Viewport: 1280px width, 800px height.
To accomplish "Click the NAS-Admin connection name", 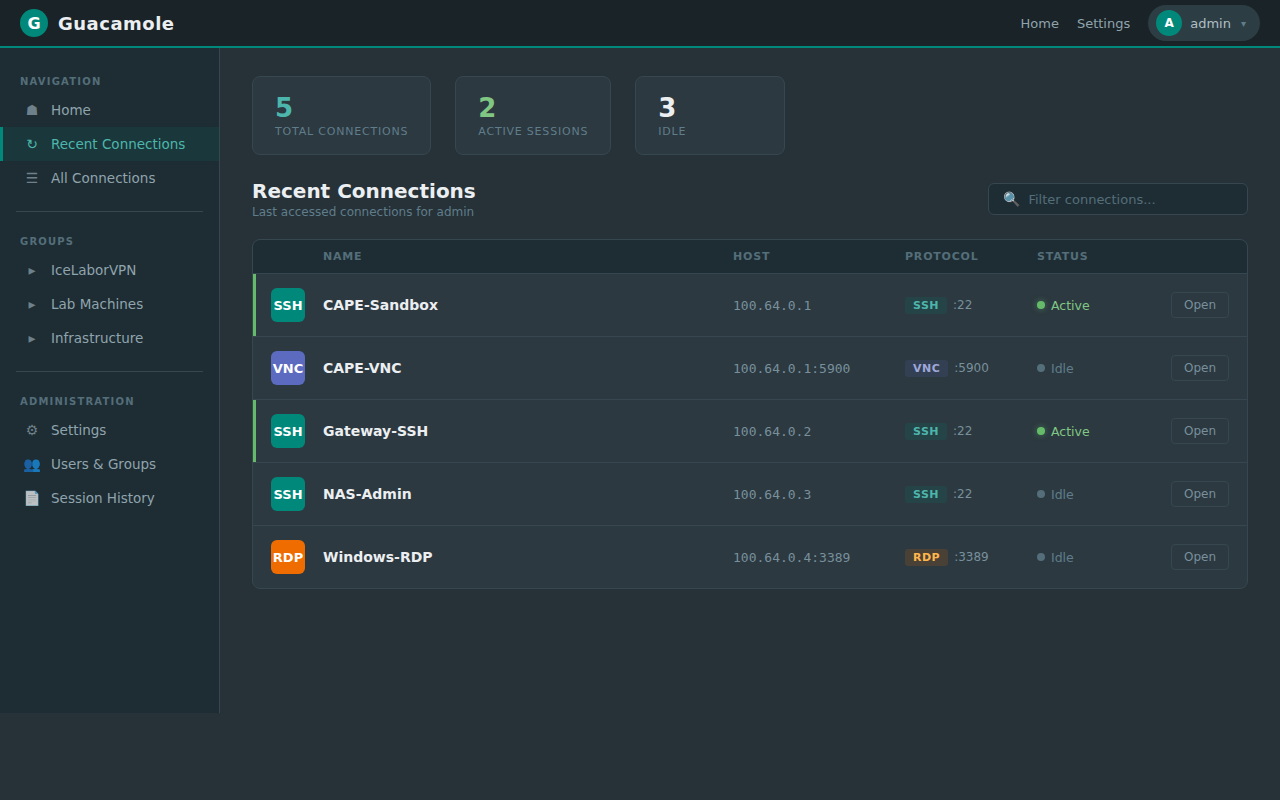I will tap(367, 494).
